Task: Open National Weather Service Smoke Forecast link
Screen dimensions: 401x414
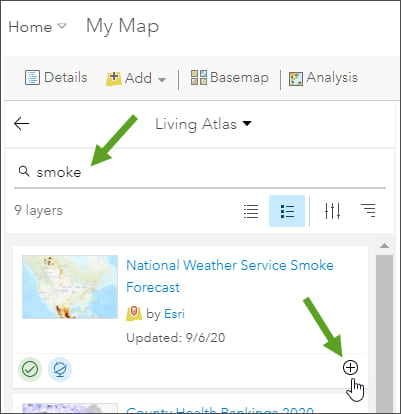Action: tap(230, 276)
